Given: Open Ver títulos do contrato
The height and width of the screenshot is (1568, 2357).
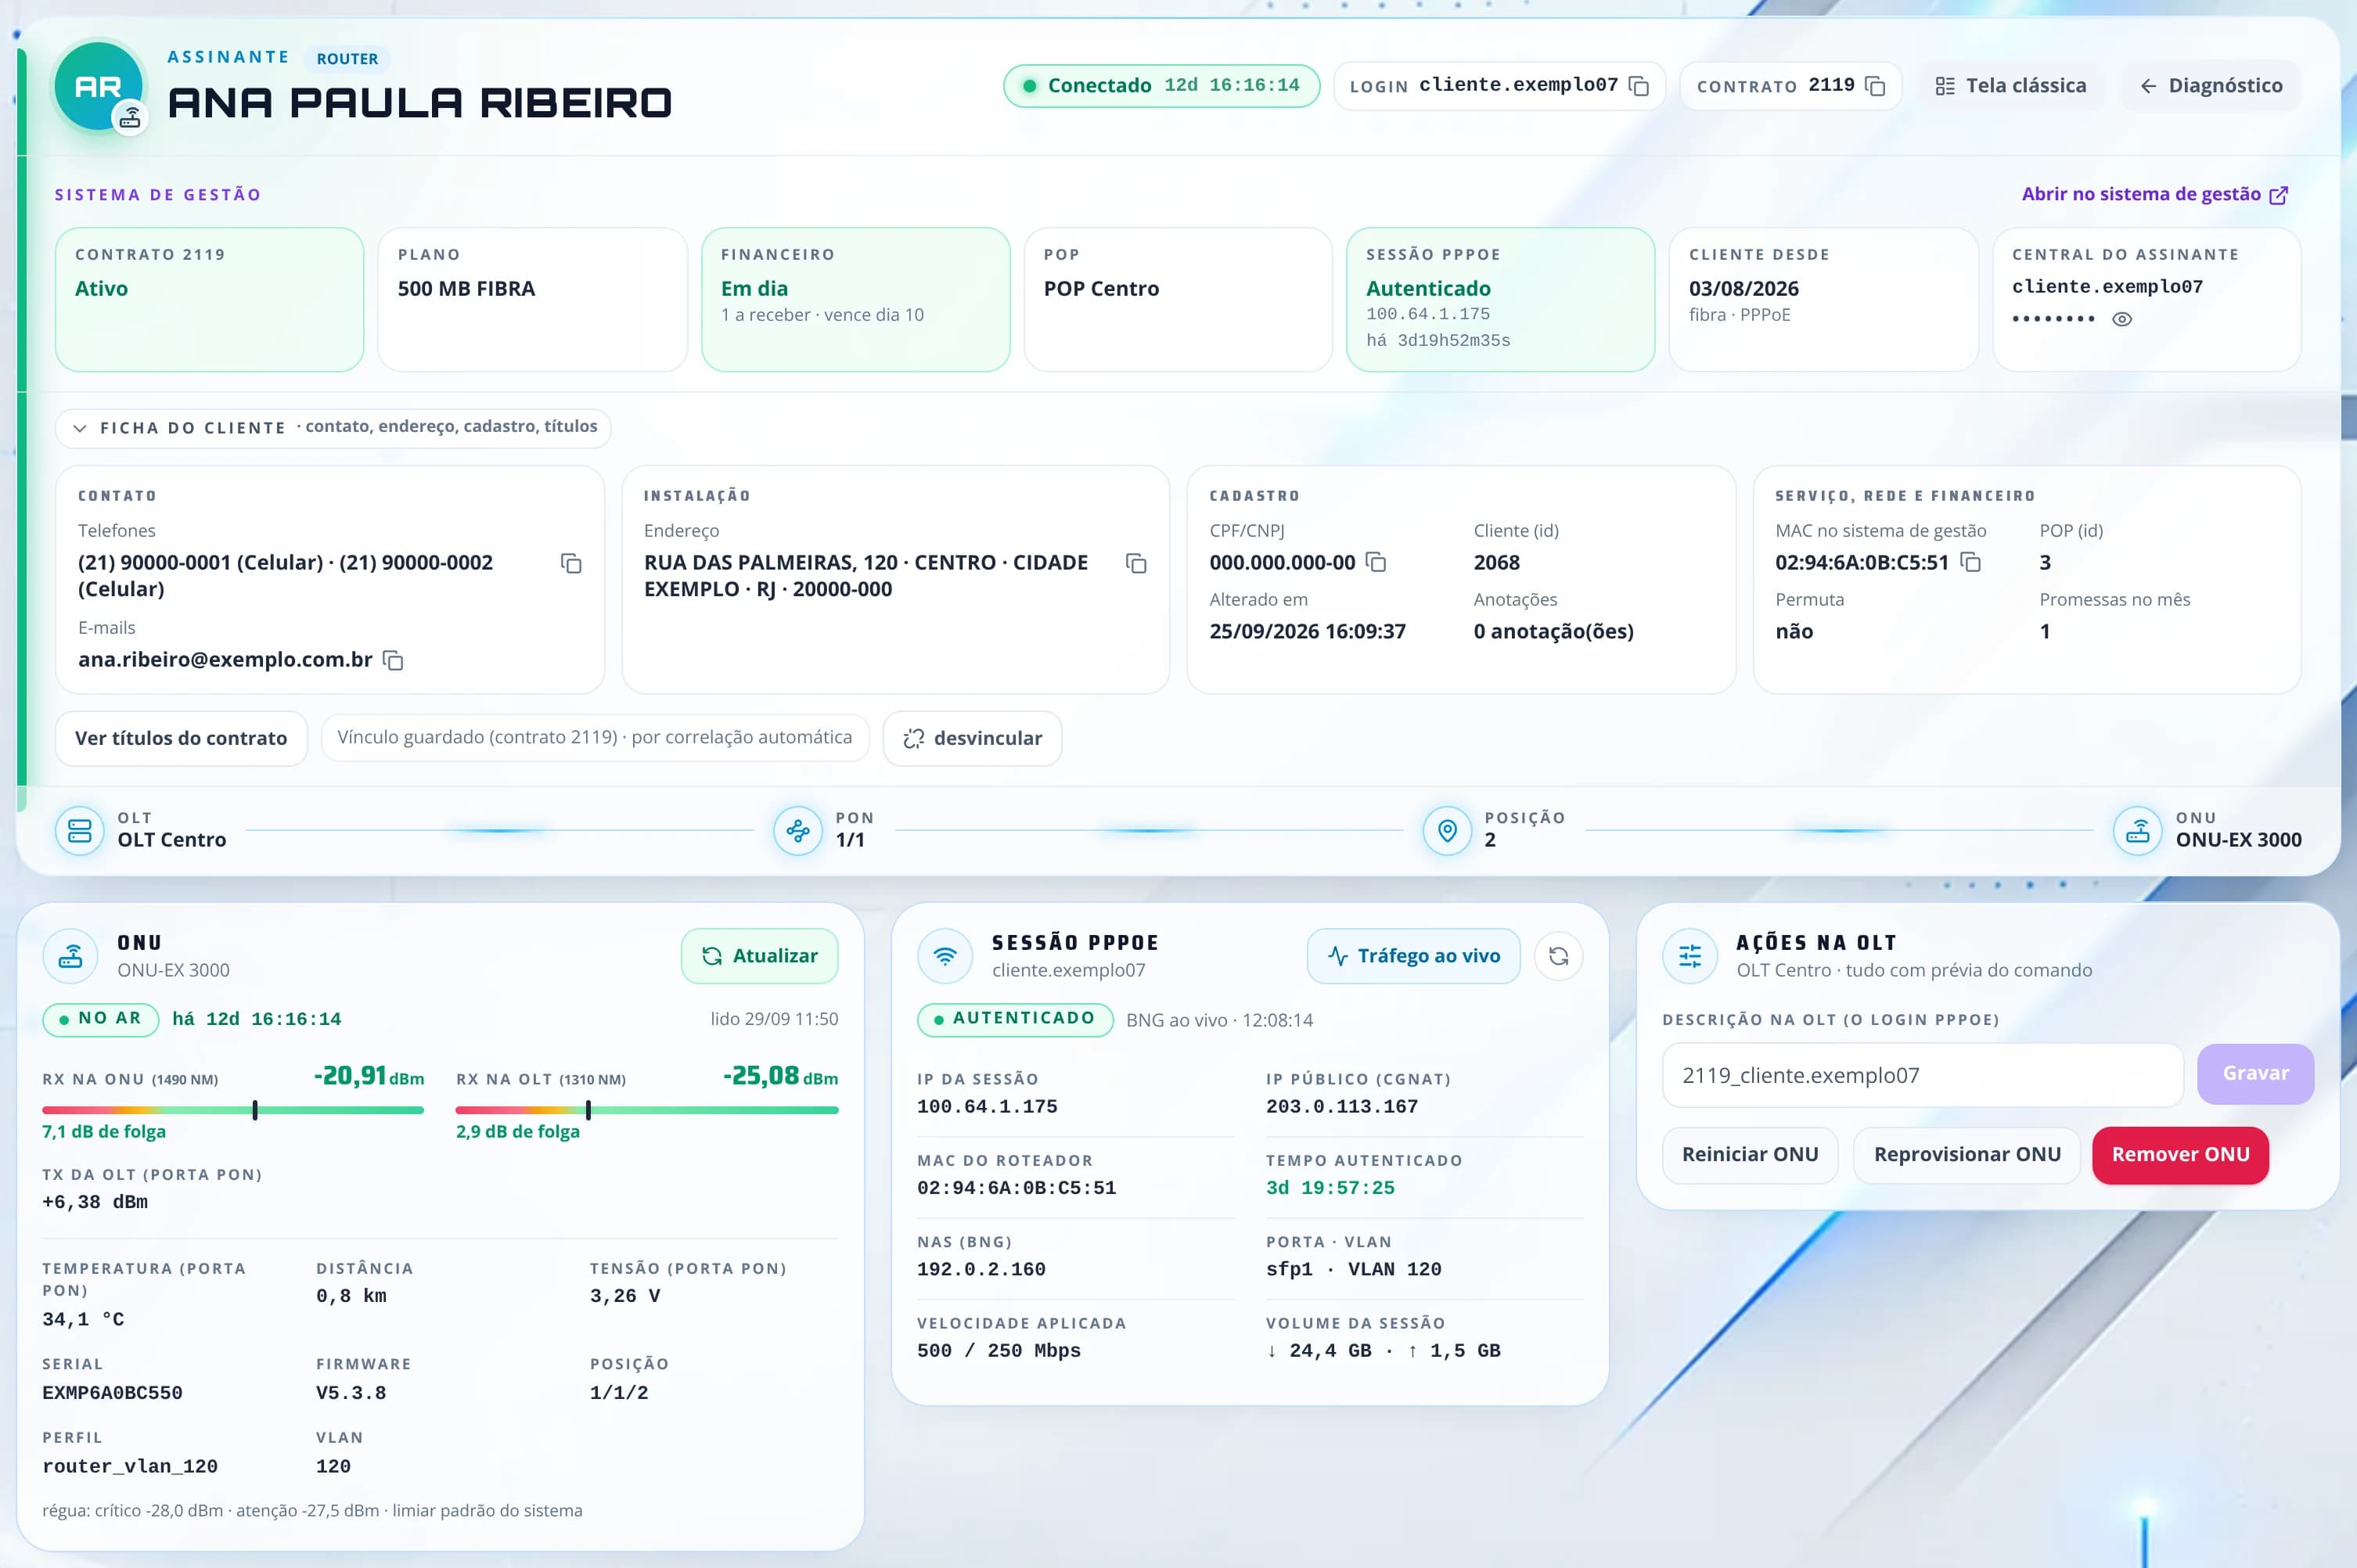Looking at the screenshot, I should tap(181, 738).
